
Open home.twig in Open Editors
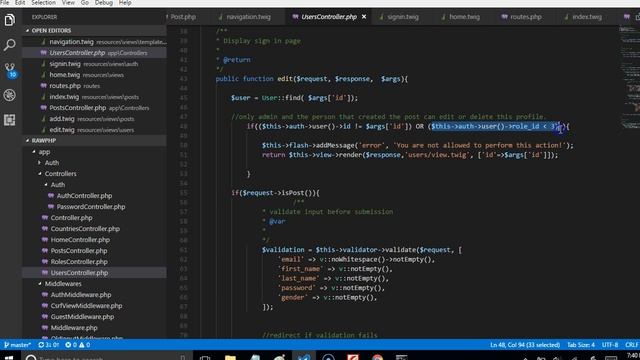(x=94, y=75)
